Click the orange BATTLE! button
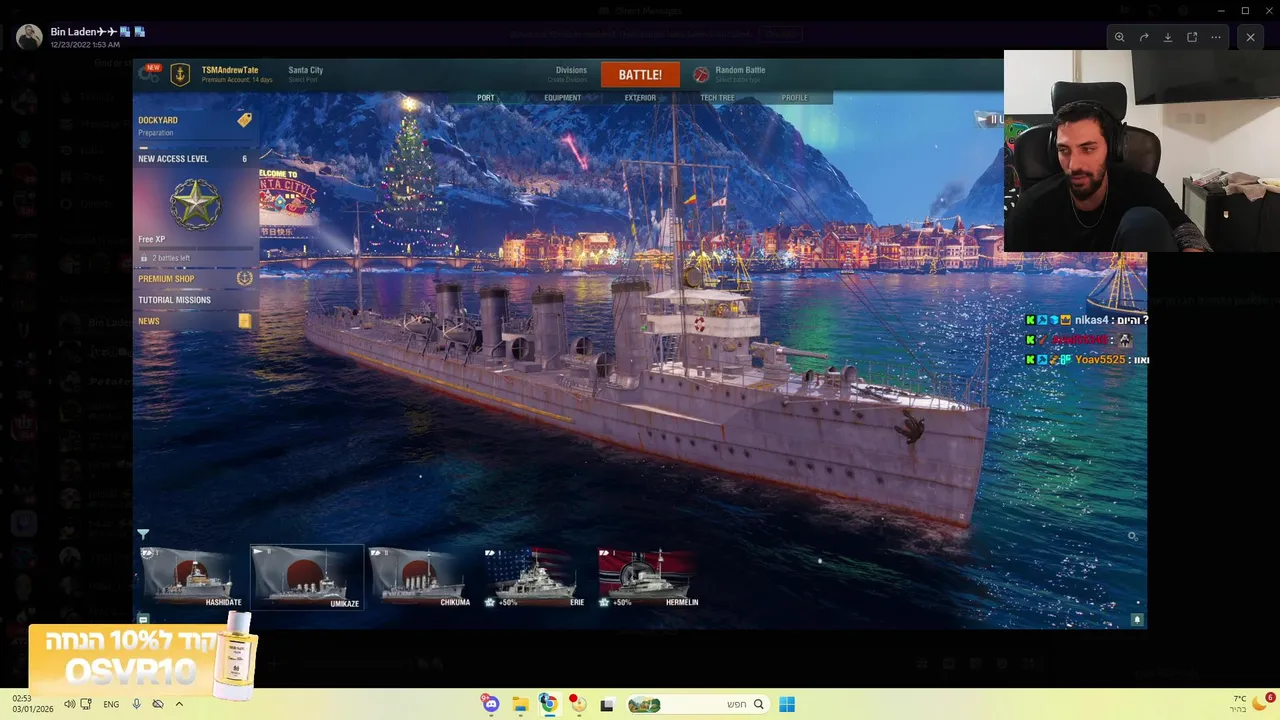 640,75
